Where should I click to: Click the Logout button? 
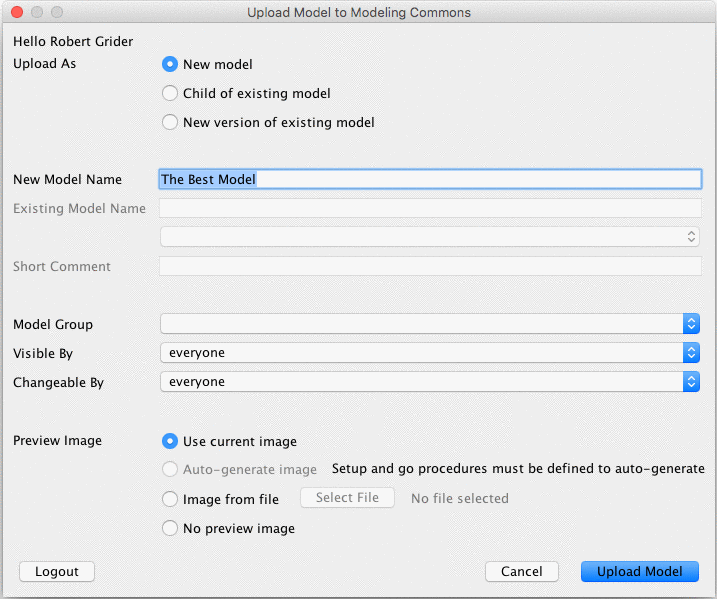coord(57,571)
